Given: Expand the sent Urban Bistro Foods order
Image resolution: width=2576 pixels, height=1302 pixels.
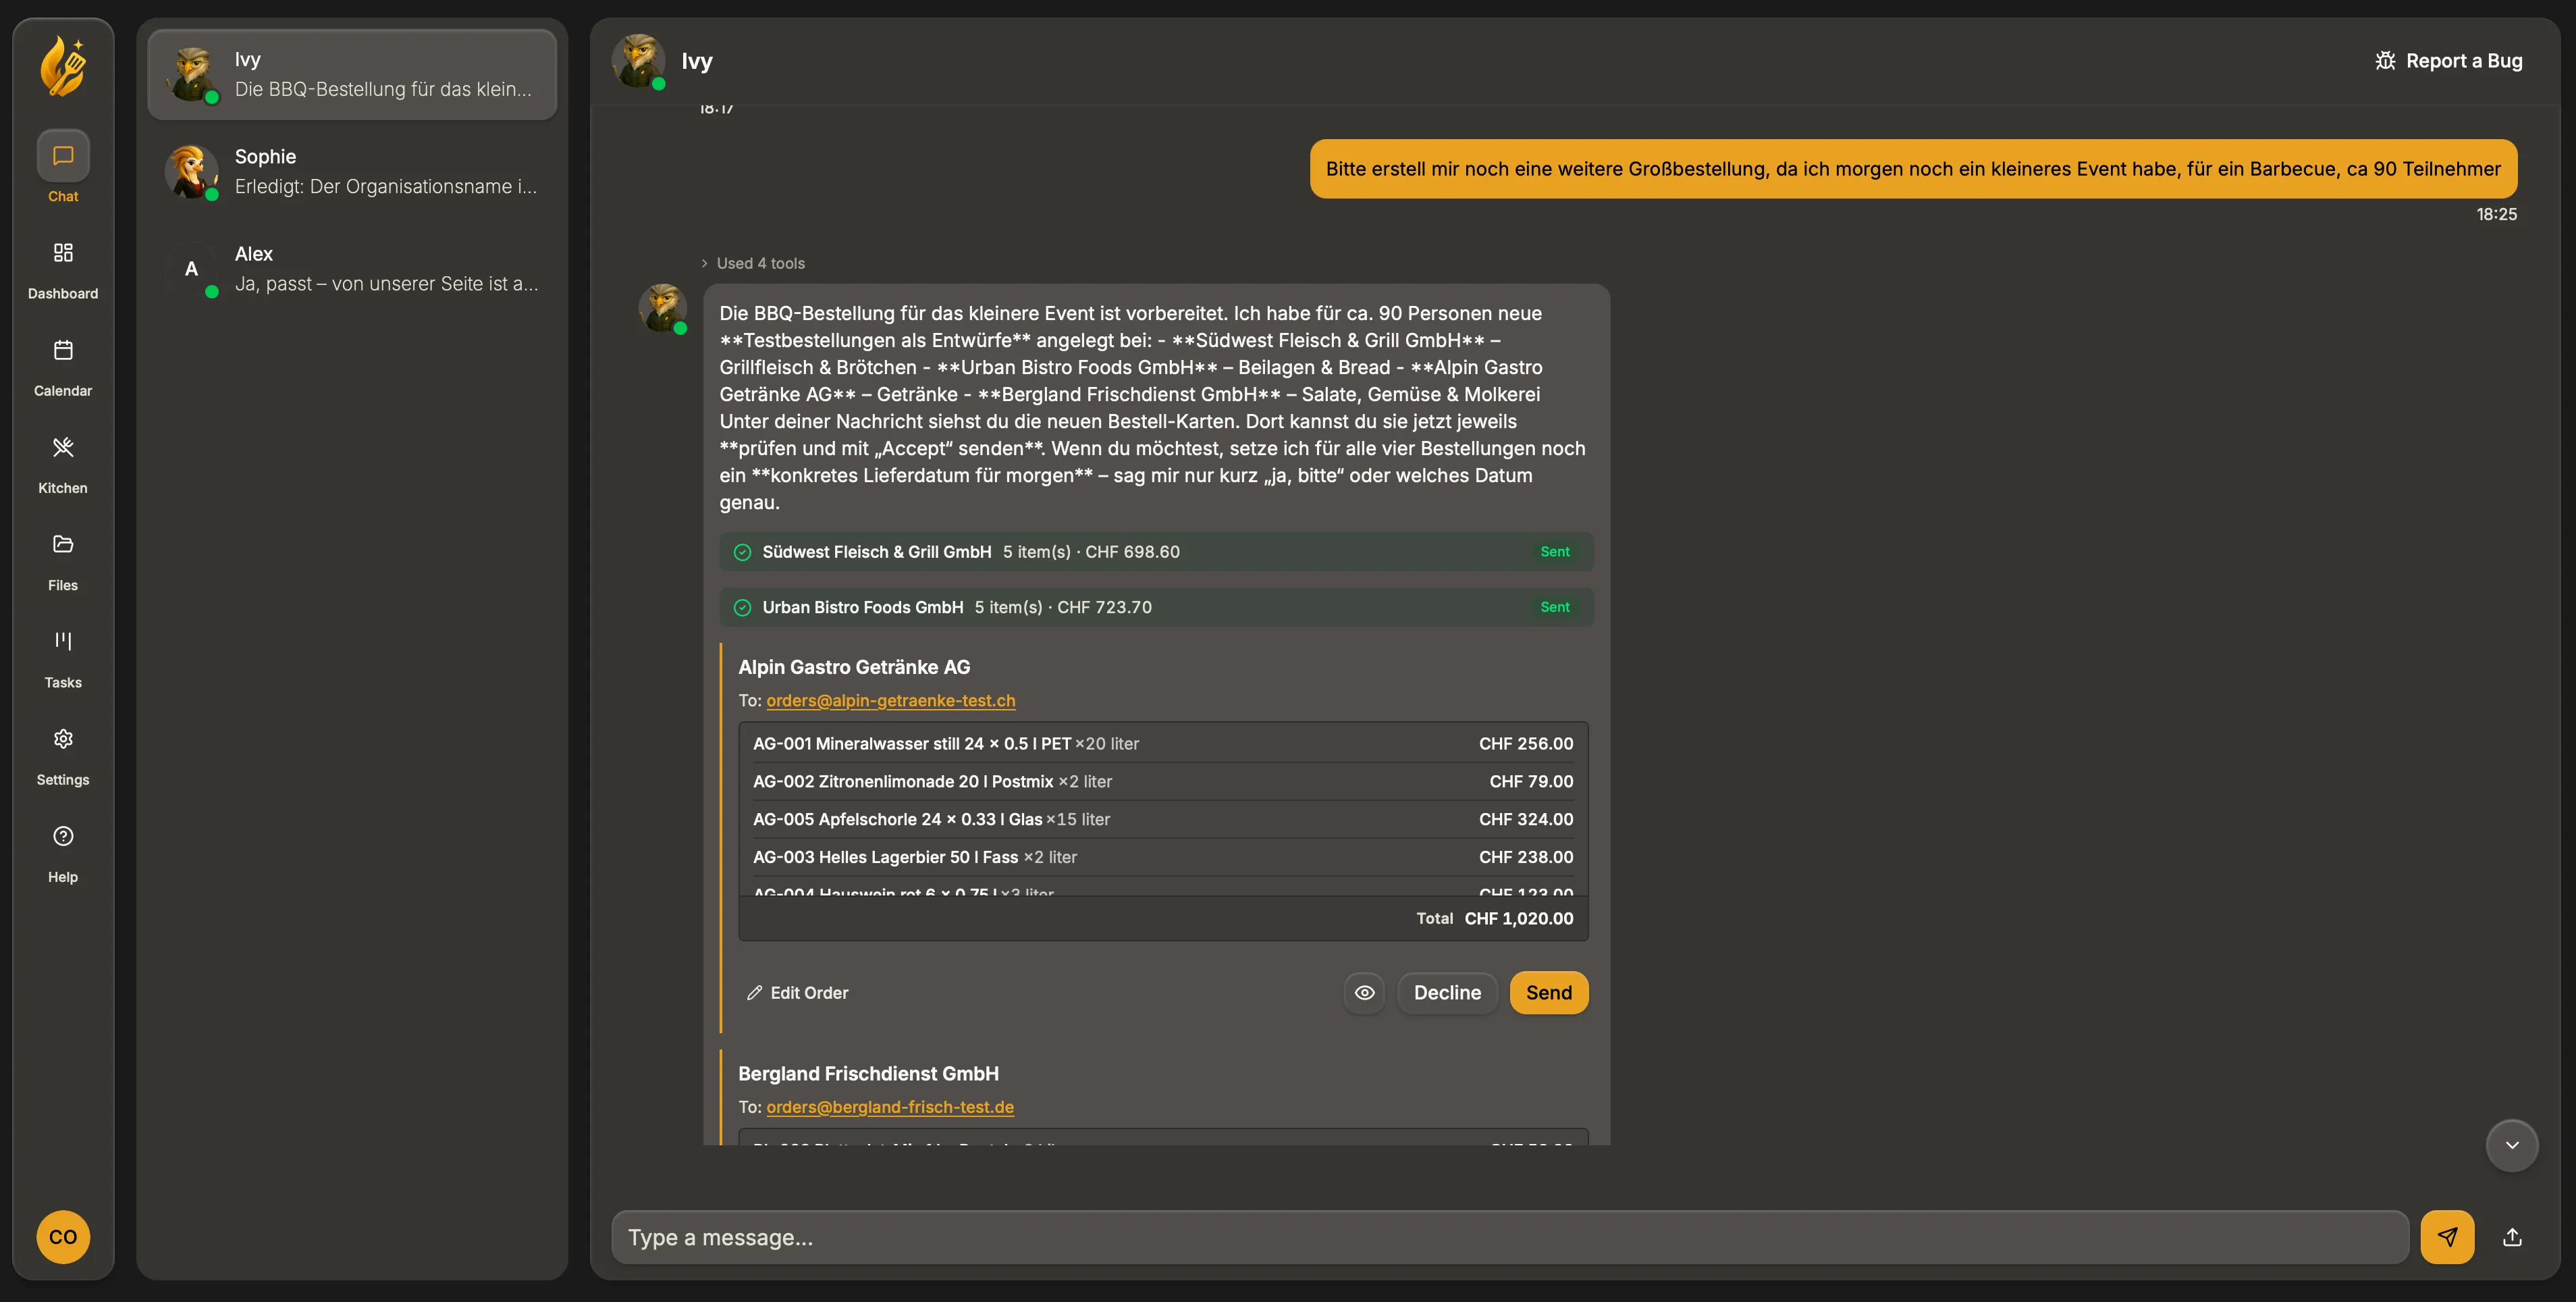Looking at the screenshot, I should pyautogui.click(x=1156, y=607).
